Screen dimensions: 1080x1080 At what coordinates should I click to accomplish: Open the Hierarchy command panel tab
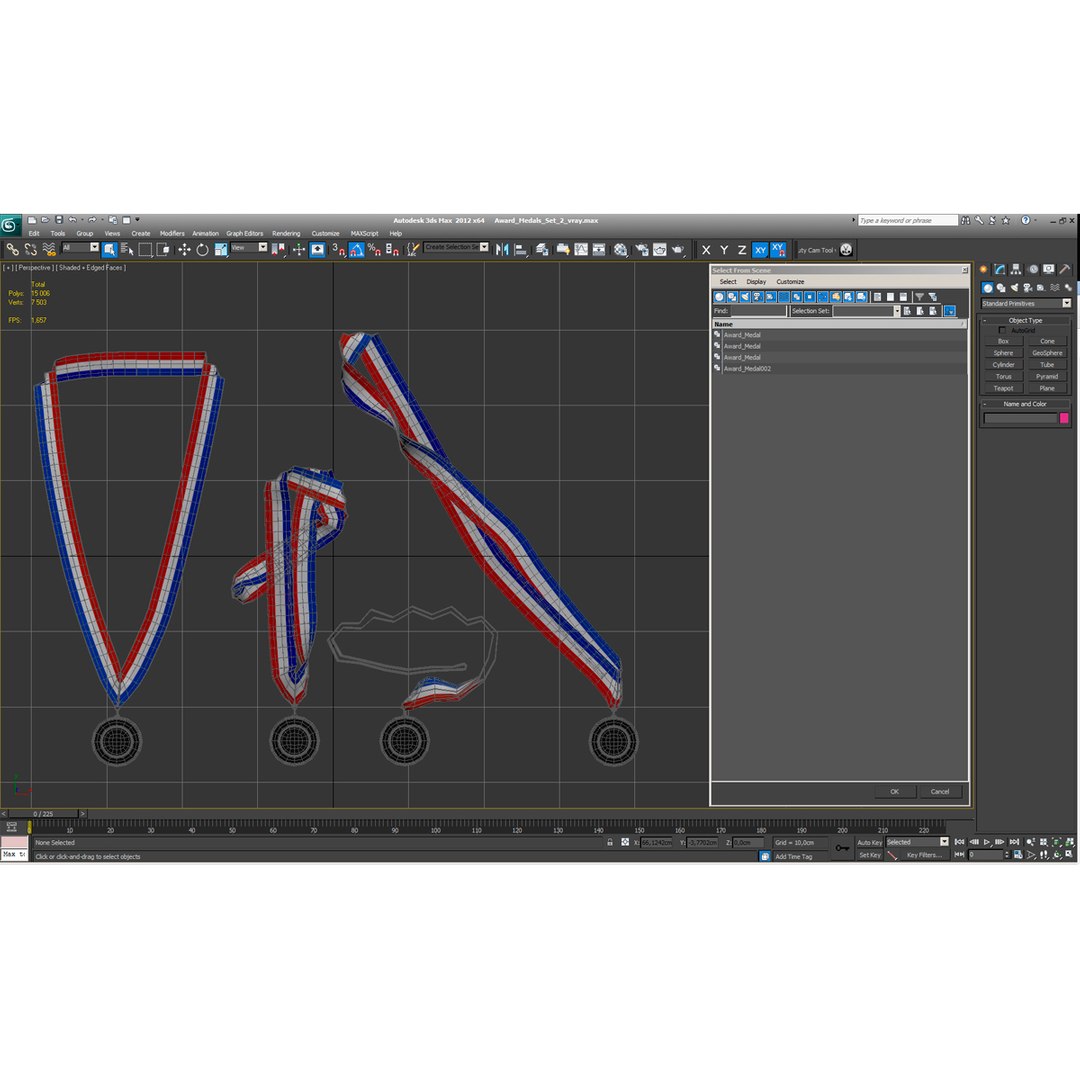pos(1015,269)
